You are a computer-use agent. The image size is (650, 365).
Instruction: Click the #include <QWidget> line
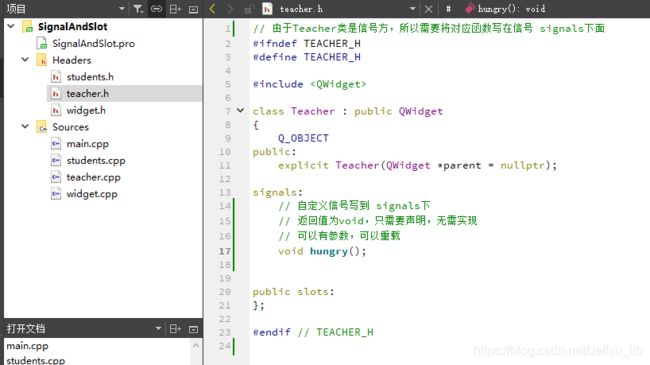pyautogui.click(x=310, y=84)
